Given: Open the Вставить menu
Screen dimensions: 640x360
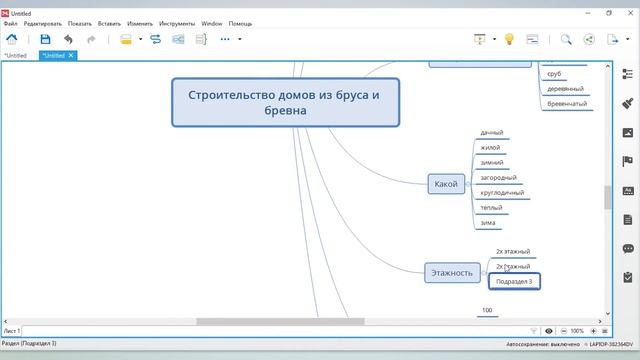Looking at the screenshot, I should click(x=109, y=24).
